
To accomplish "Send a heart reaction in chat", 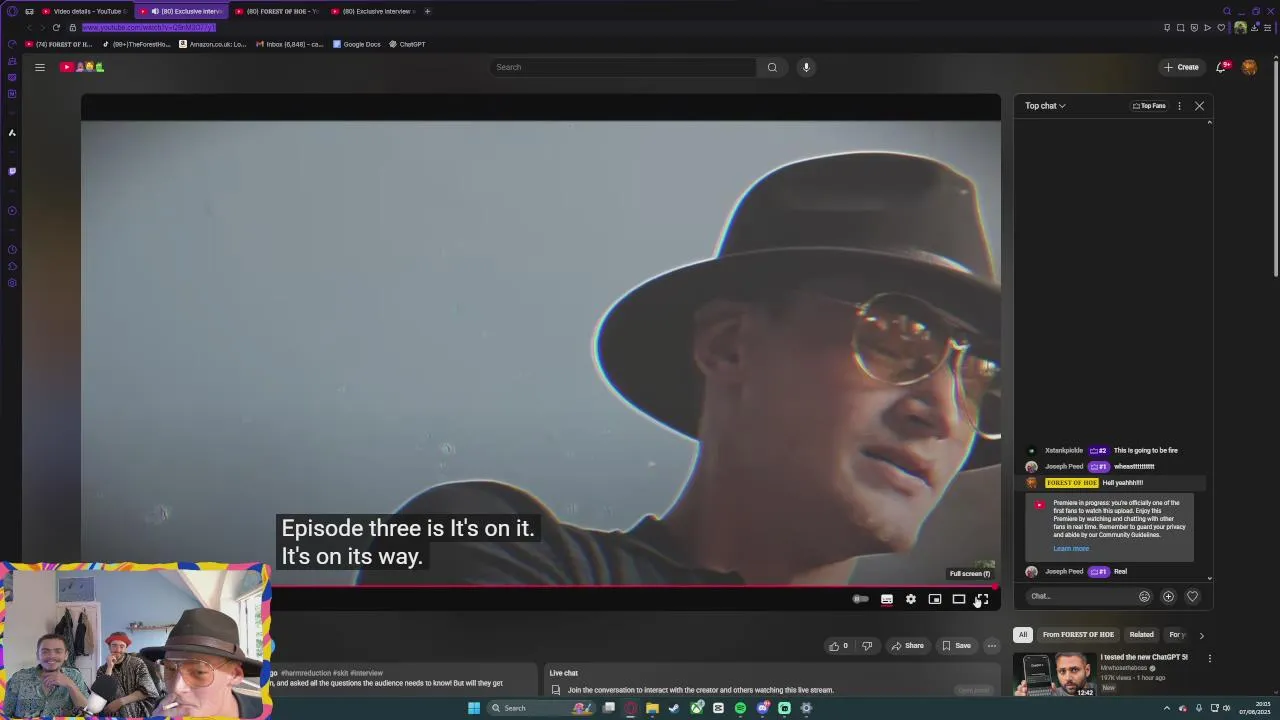I will pos(1192,597).
